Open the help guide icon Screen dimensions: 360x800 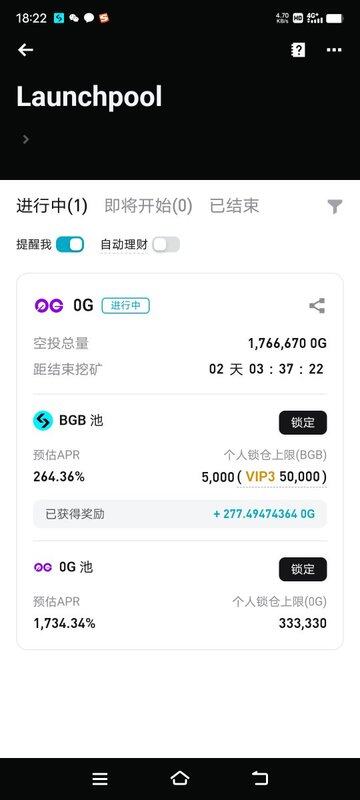[x=298, y=49]
